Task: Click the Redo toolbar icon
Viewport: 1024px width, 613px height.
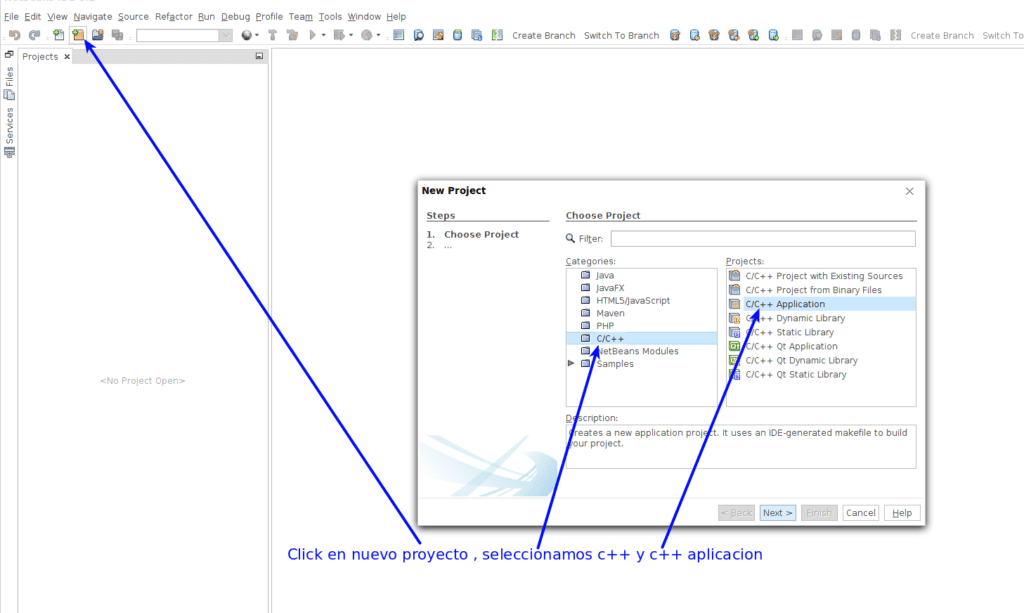Action: [x=35, y=35]
